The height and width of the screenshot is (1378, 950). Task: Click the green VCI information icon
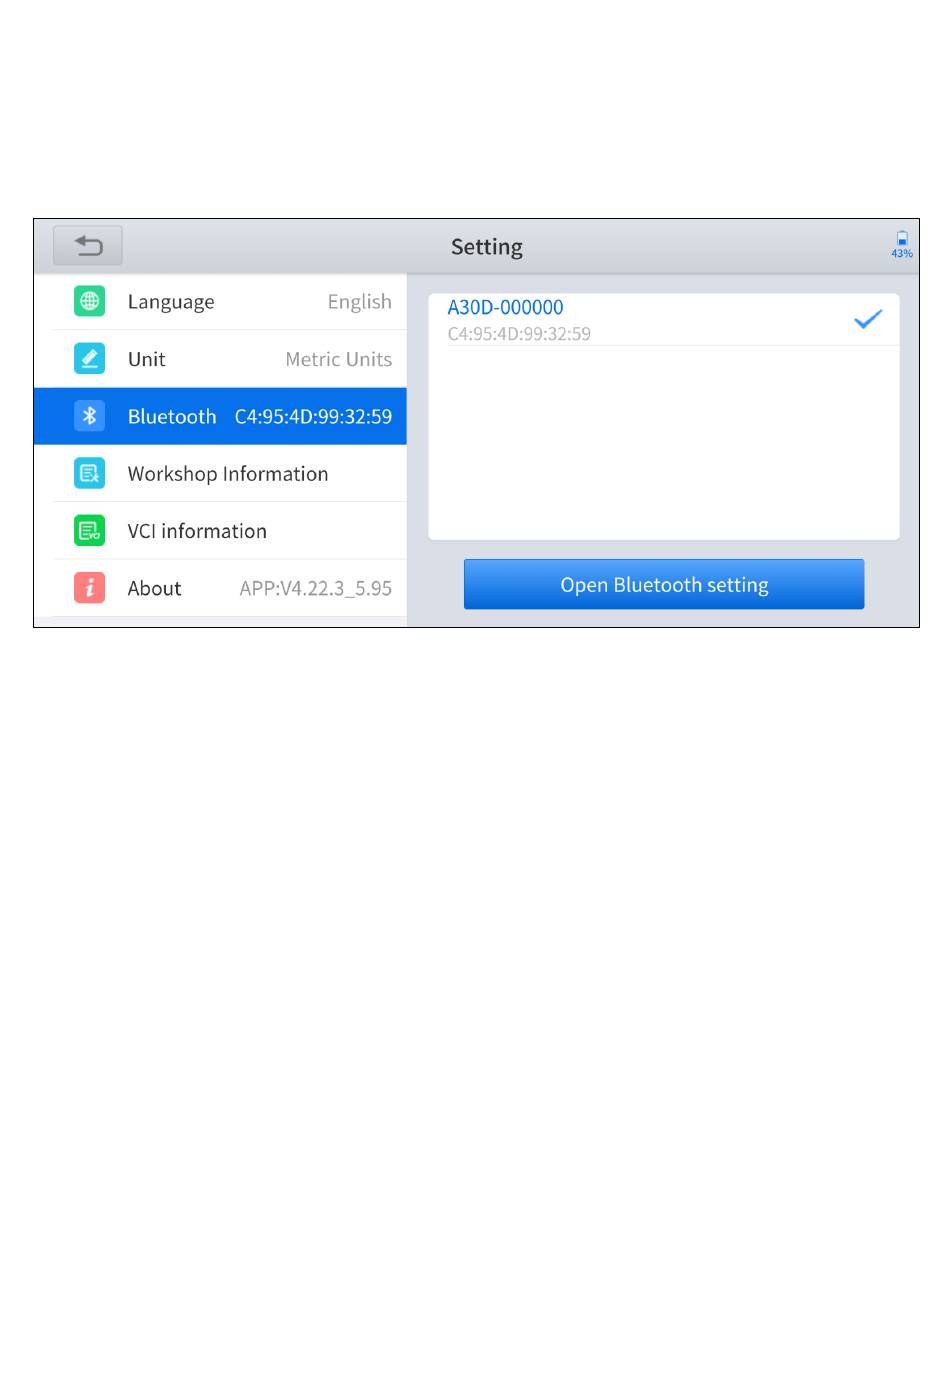pyautogui.click(x=89, y=530)
